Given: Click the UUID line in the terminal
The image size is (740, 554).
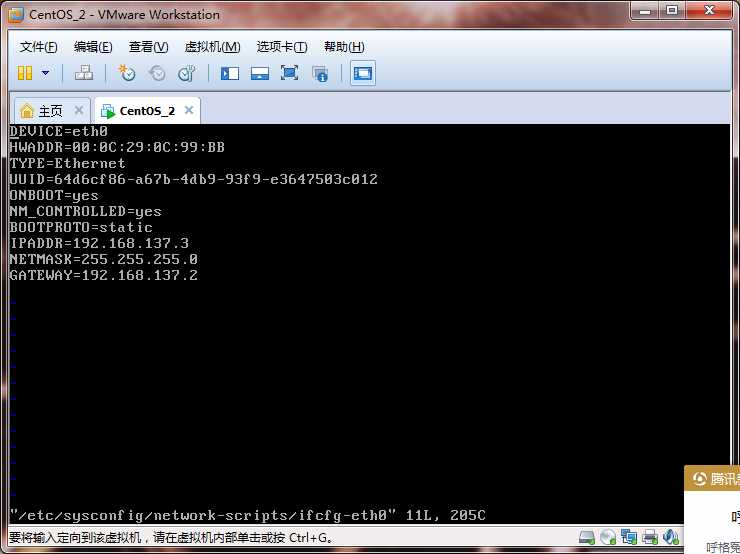Looking at the screenshot, I should point(193,179).
